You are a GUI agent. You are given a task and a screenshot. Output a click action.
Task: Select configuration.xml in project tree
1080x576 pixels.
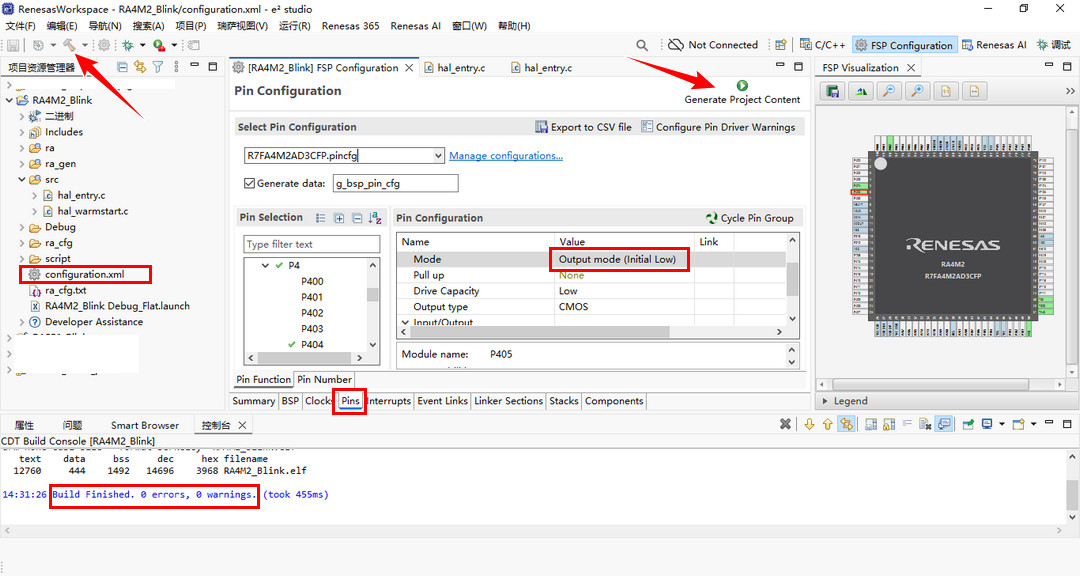[x=85, y=274]
